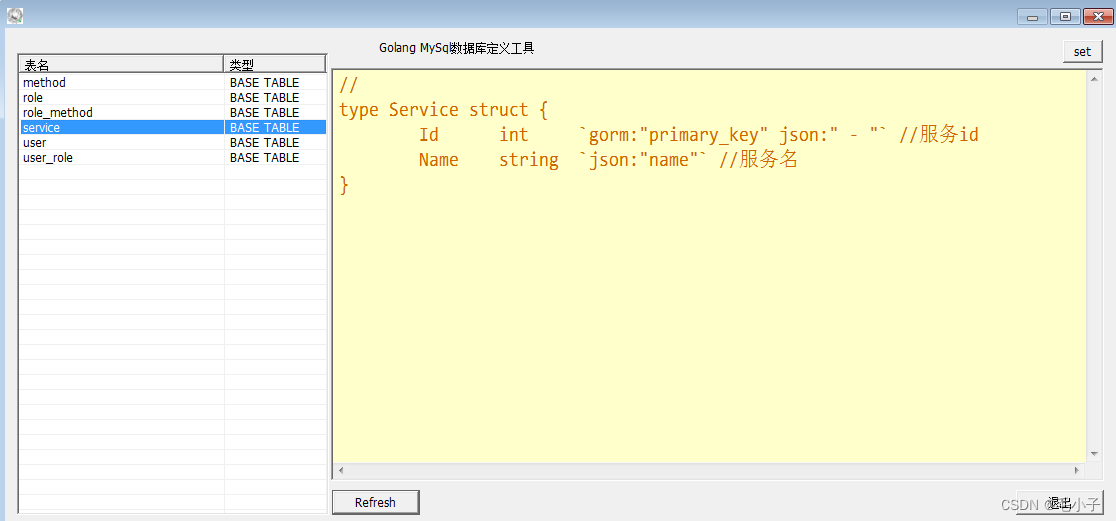Screen dimensions: 1116x521
Task: Click scroll down arrow in code pane
Action: (1094, 454)
